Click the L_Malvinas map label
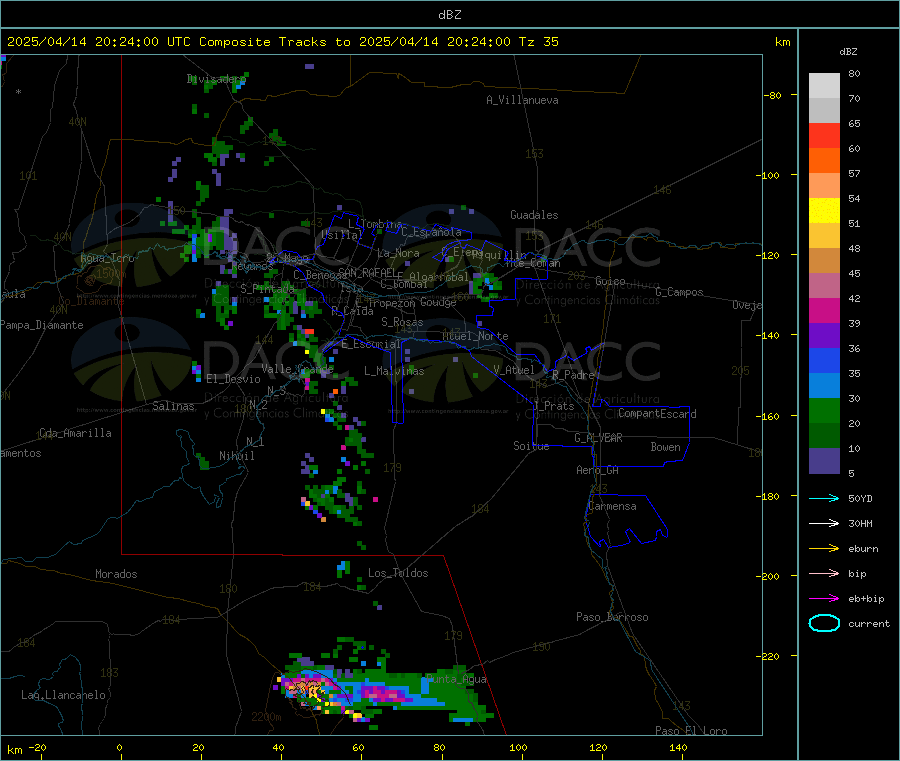Image resolution: width=900 pixels, height=761 pixels. [x=394, y=371]
